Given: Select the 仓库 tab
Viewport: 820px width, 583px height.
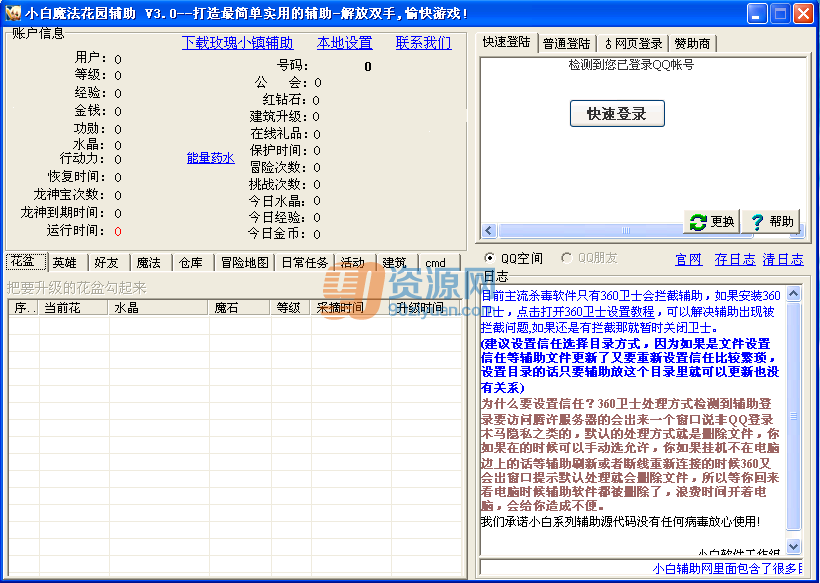Looking at the screenshot, I should click(193, 262).
